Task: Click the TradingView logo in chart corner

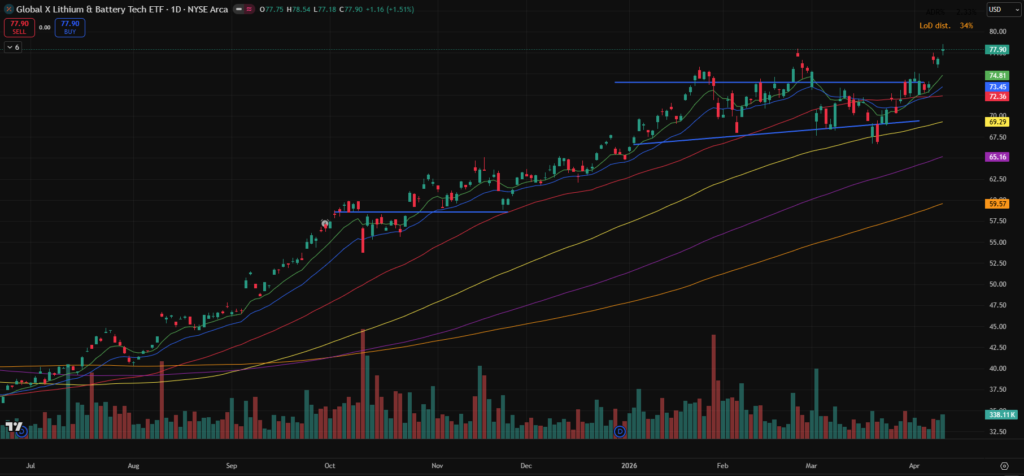Action: pyautogui.click(x=14, y=427)
